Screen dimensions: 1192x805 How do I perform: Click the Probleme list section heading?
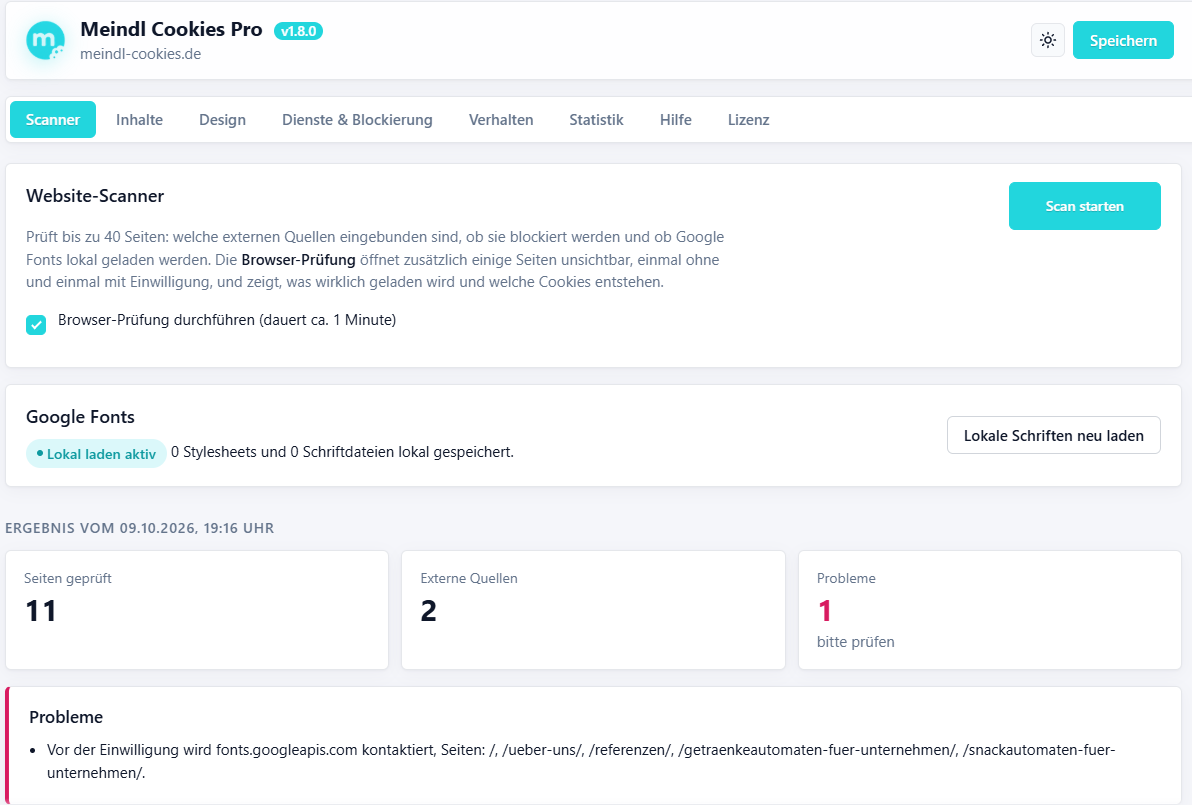66,717
